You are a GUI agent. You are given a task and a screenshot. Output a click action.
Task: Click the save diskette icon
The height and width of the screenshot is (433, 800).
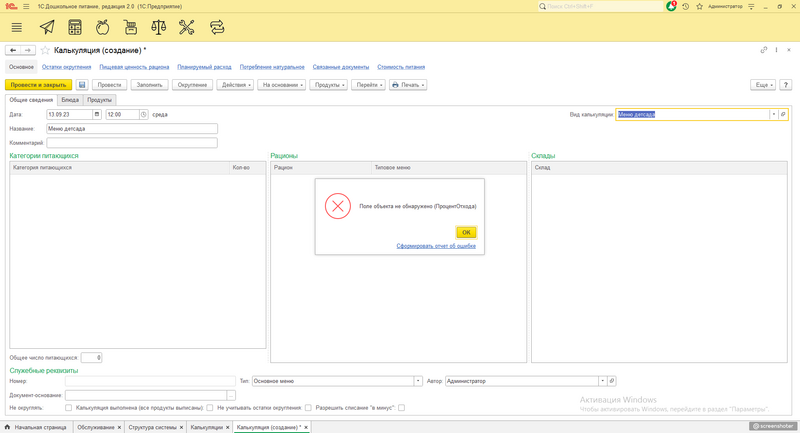click(x=83, y=85)
